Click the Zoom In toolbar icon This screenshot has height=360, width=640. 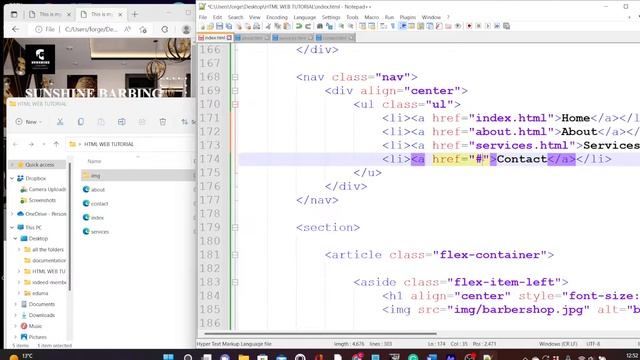click(x=341, y=26)
